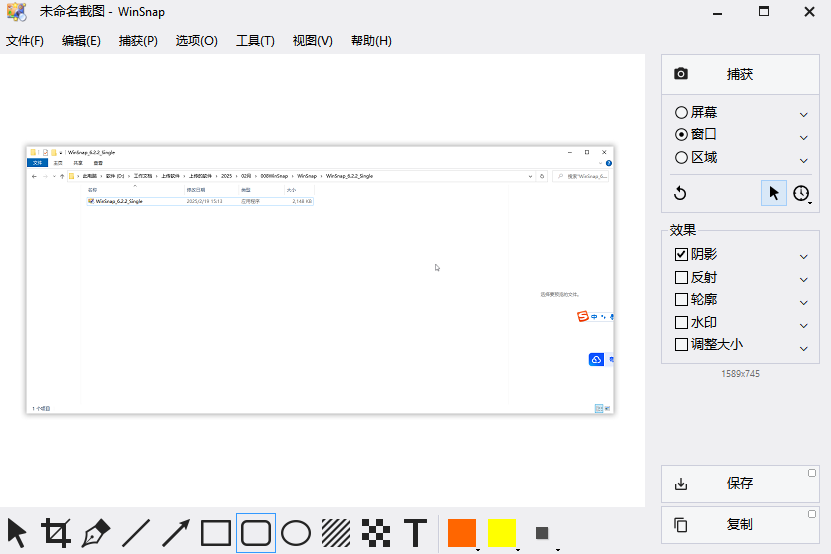Select the Line tool
This screenshot has height=554, width=831.
tap(136, 533)
